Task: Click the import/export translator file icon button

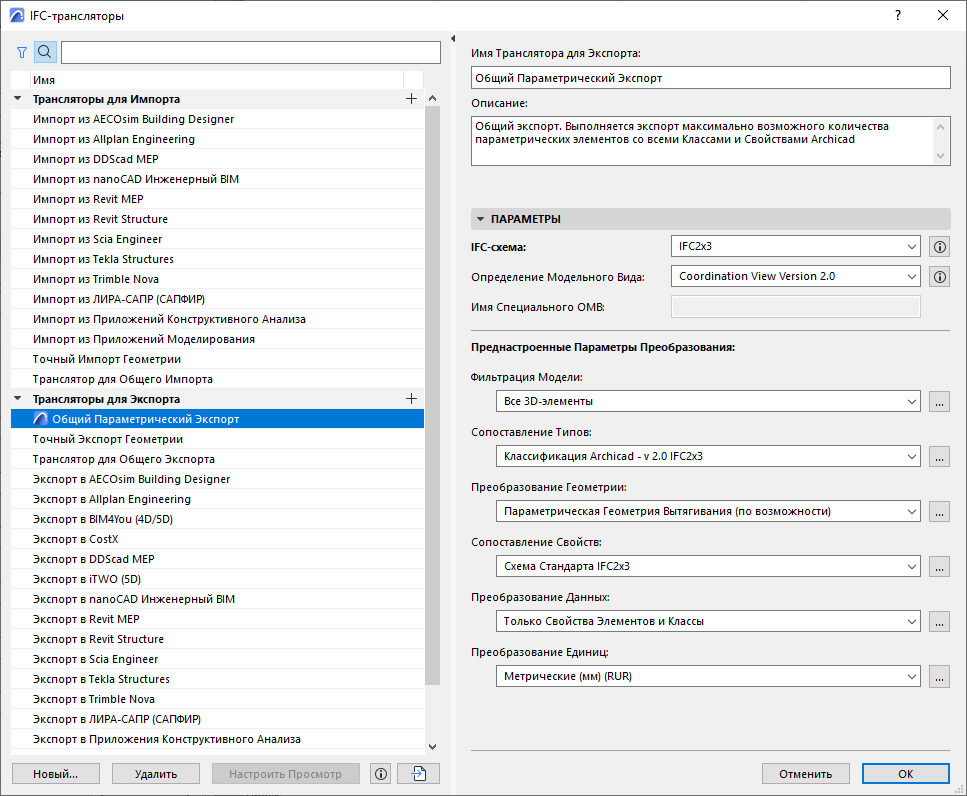Action: pos(419,774)
